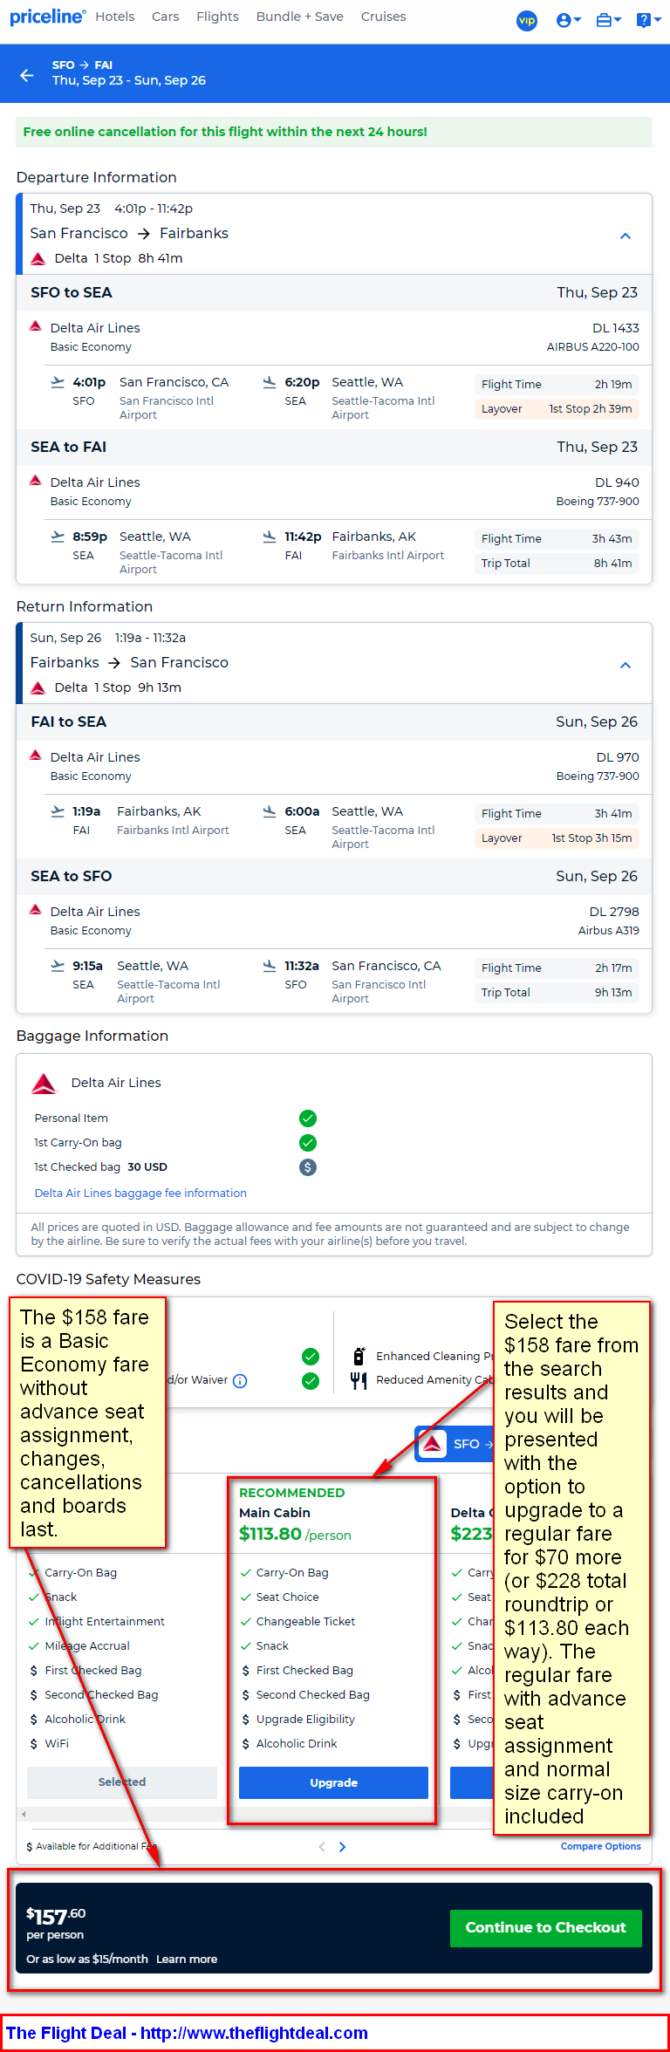Viewport: 670px width, 2052px height.
Task: Open Delta Air Lines baggage fee information link
Action: pyautogui.click(x=140, y=1193)
